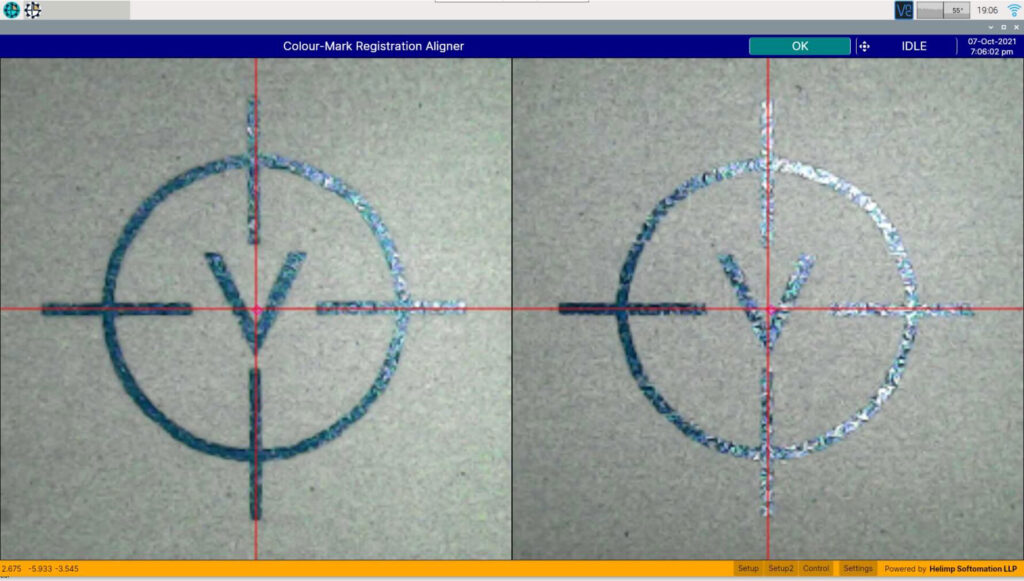Click the globe web browser icon
The height and width of the screenshot is (581, 1024).
point(12,10)
